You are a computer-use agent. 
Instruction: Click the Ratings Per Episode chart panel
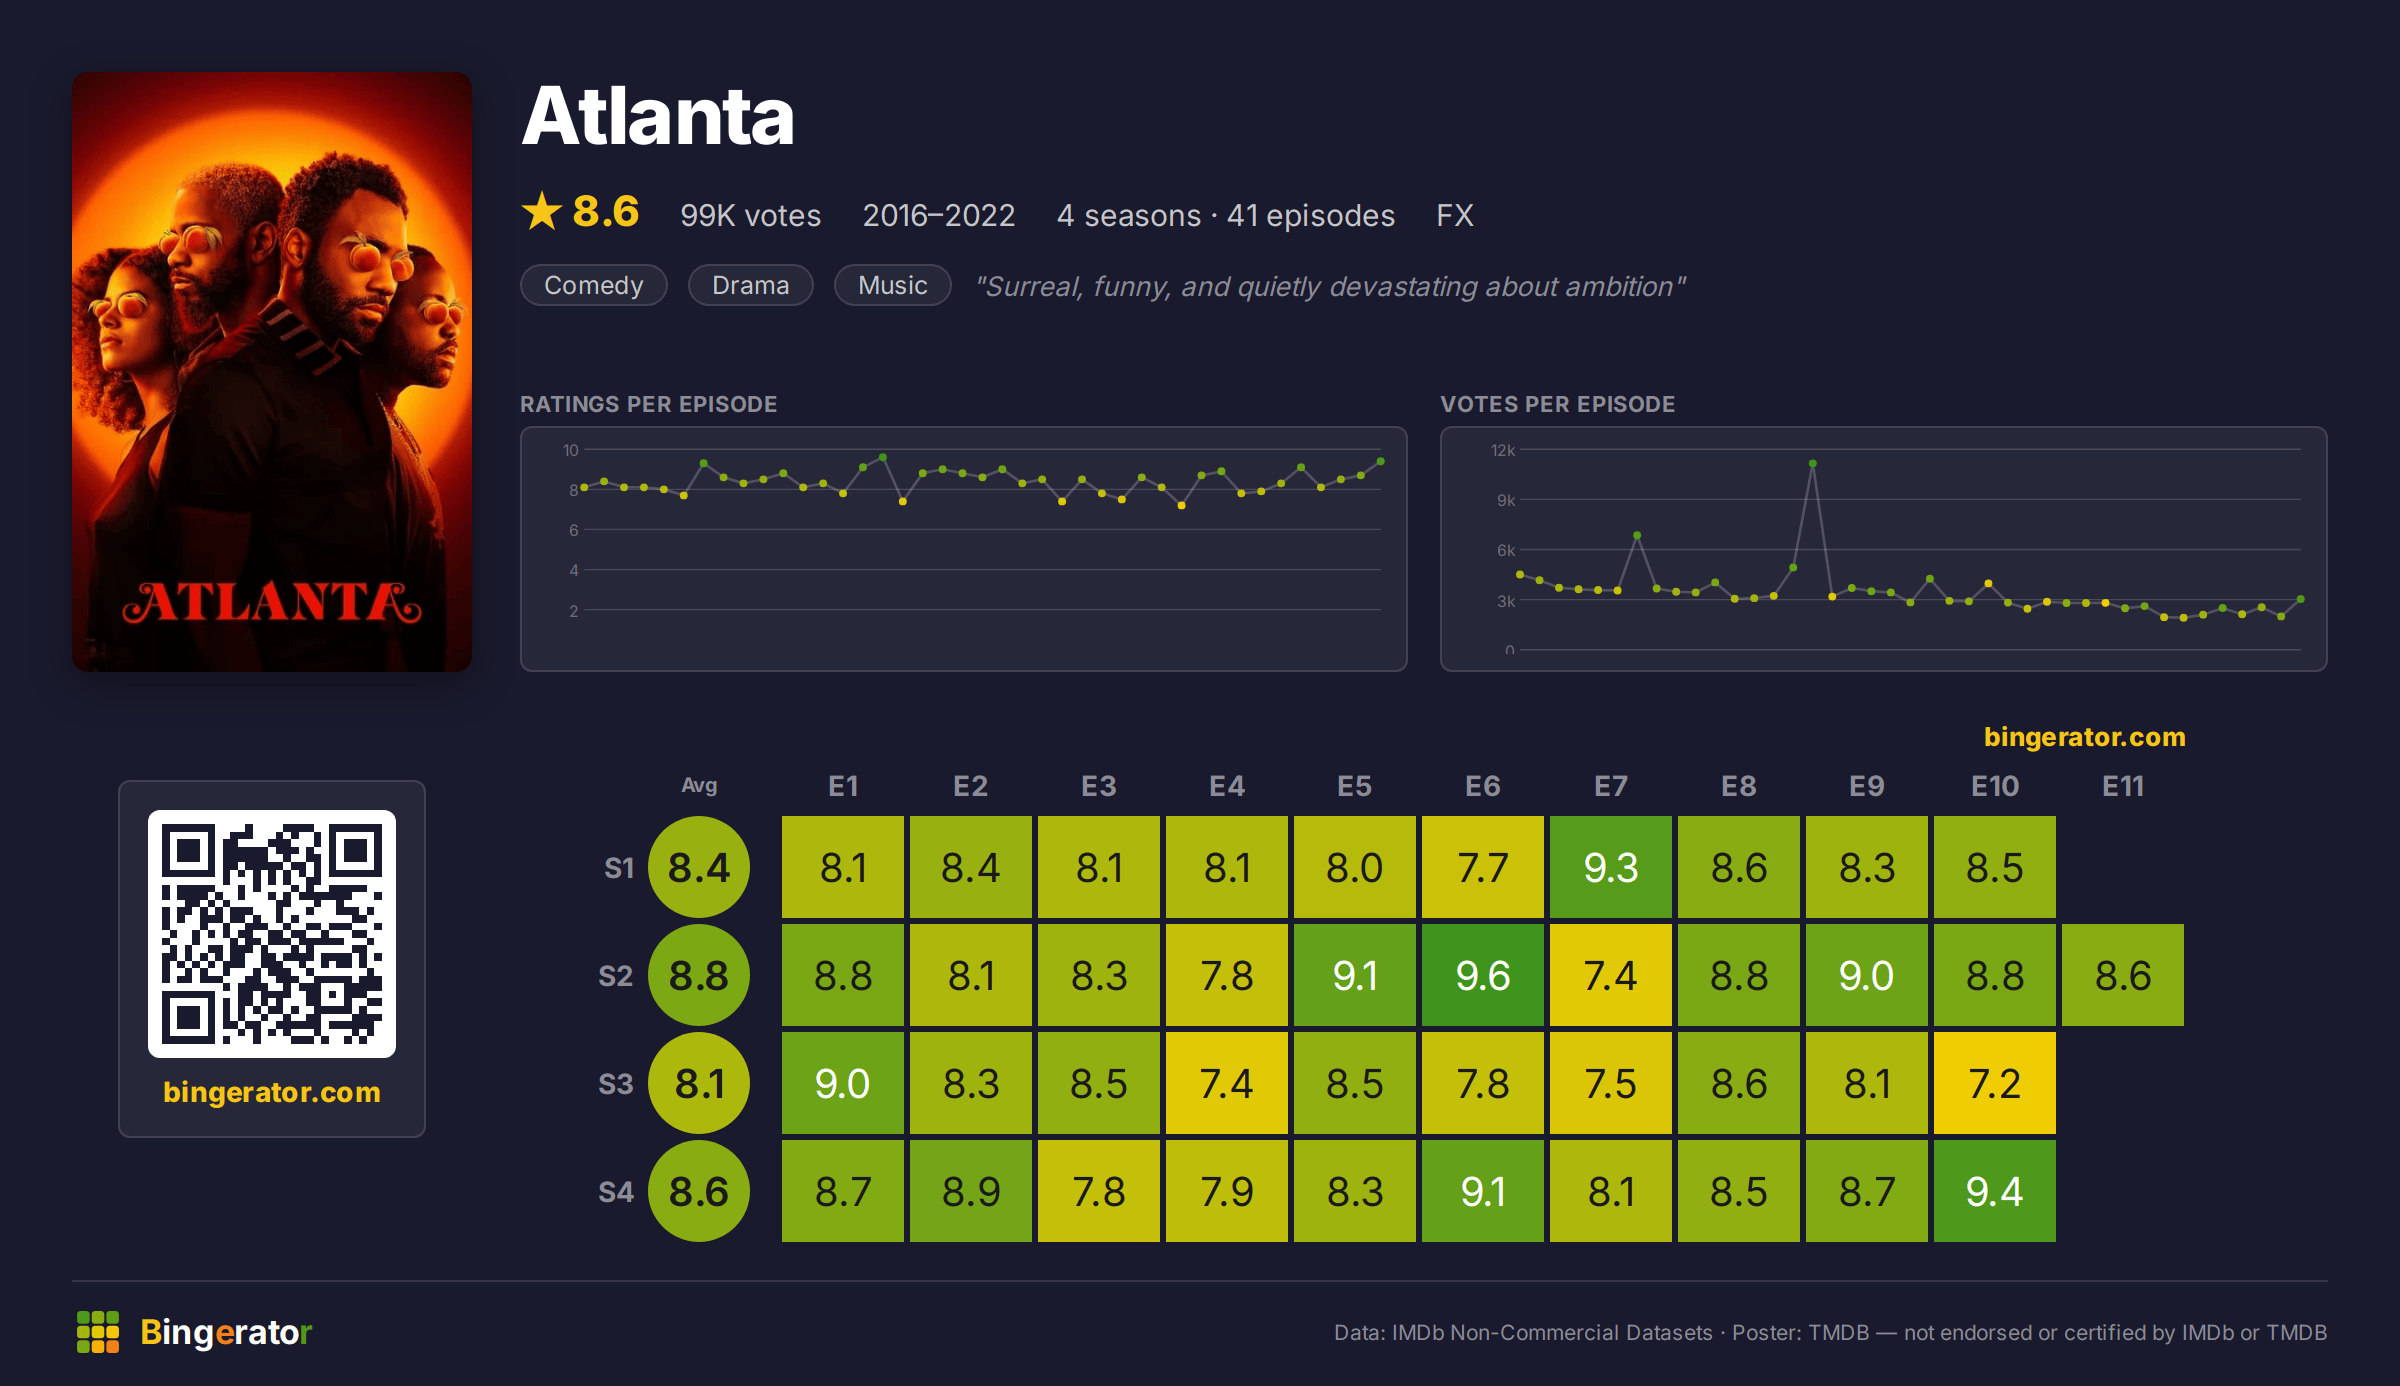pyautogui.click(x=964, y=549)
